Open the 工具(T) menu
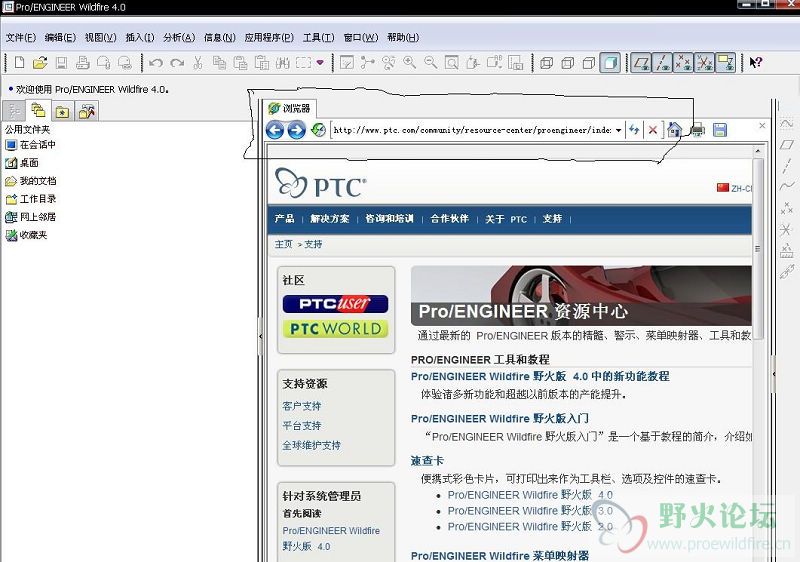Viewport: 800px width, 562px height. (318, 37)
